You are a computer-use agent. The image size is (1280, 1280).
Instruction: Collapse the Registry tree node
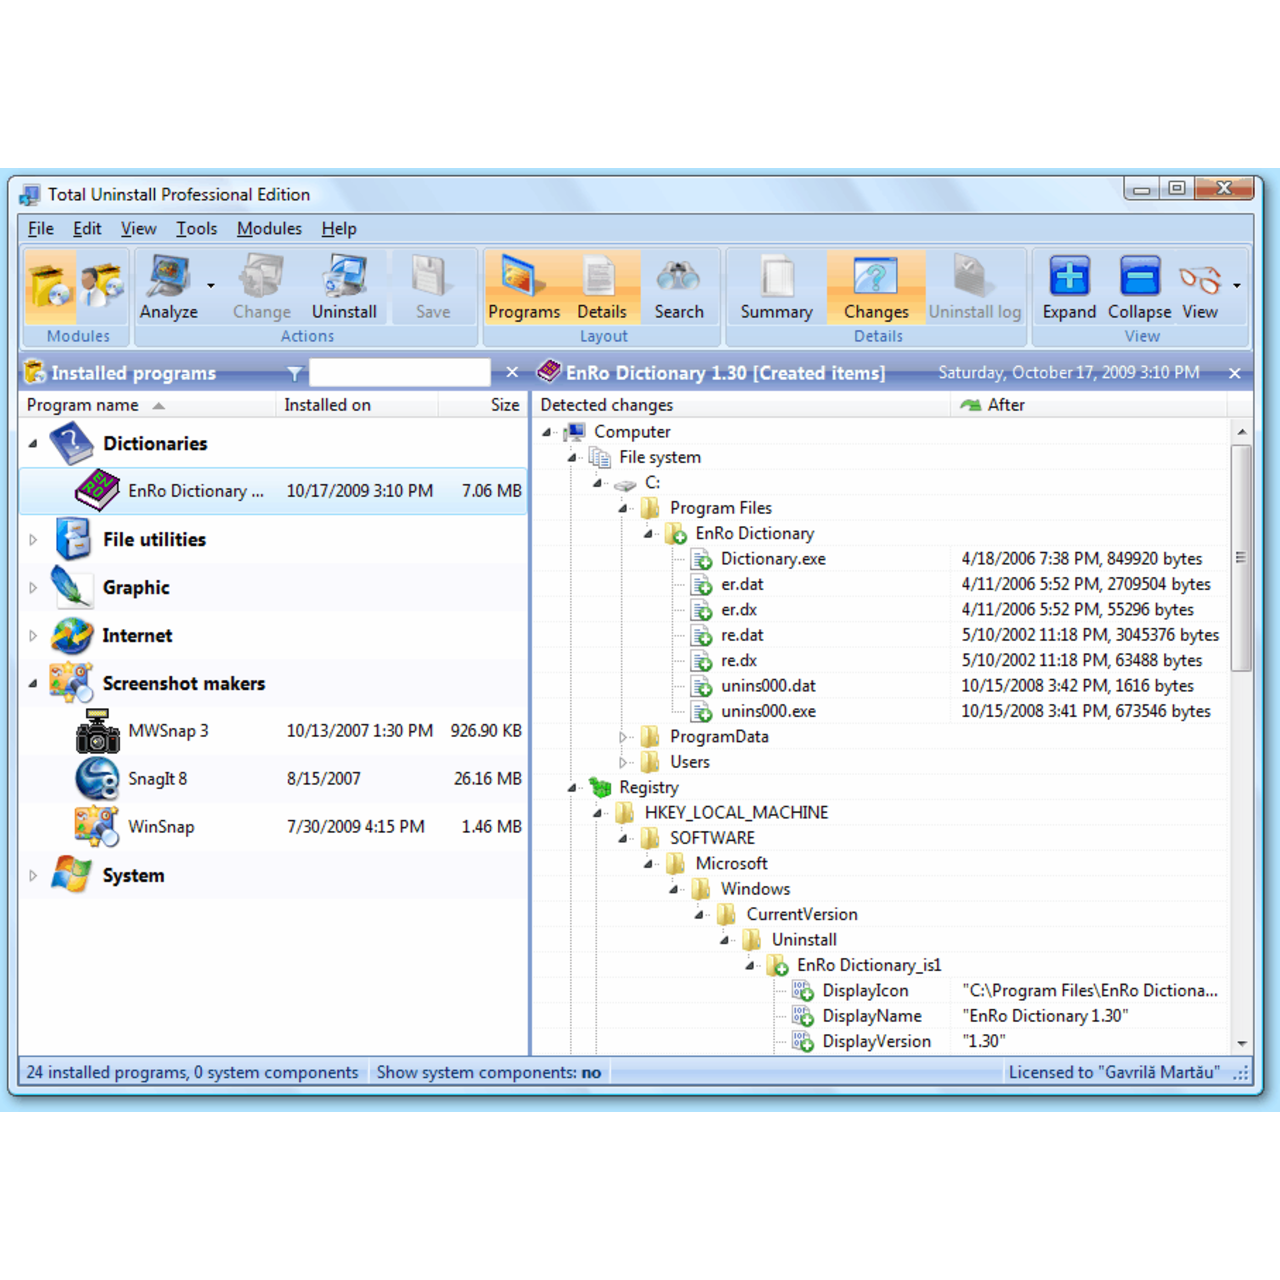coord(572,787)
